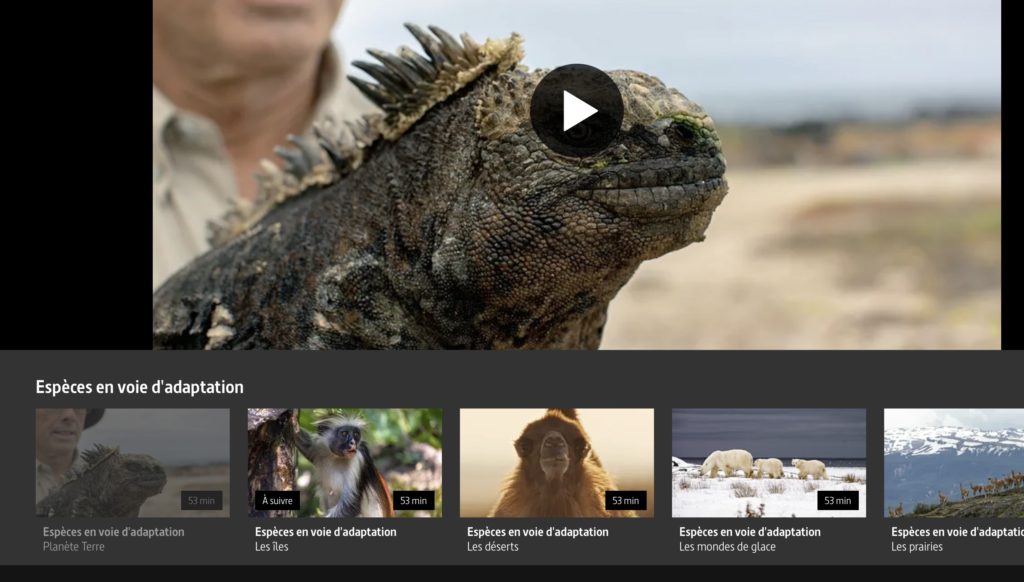Open the Les mondes de glace thumbnail
Image resolution: width=1024 pixels, height=582 pixels.
coord(769,463)
